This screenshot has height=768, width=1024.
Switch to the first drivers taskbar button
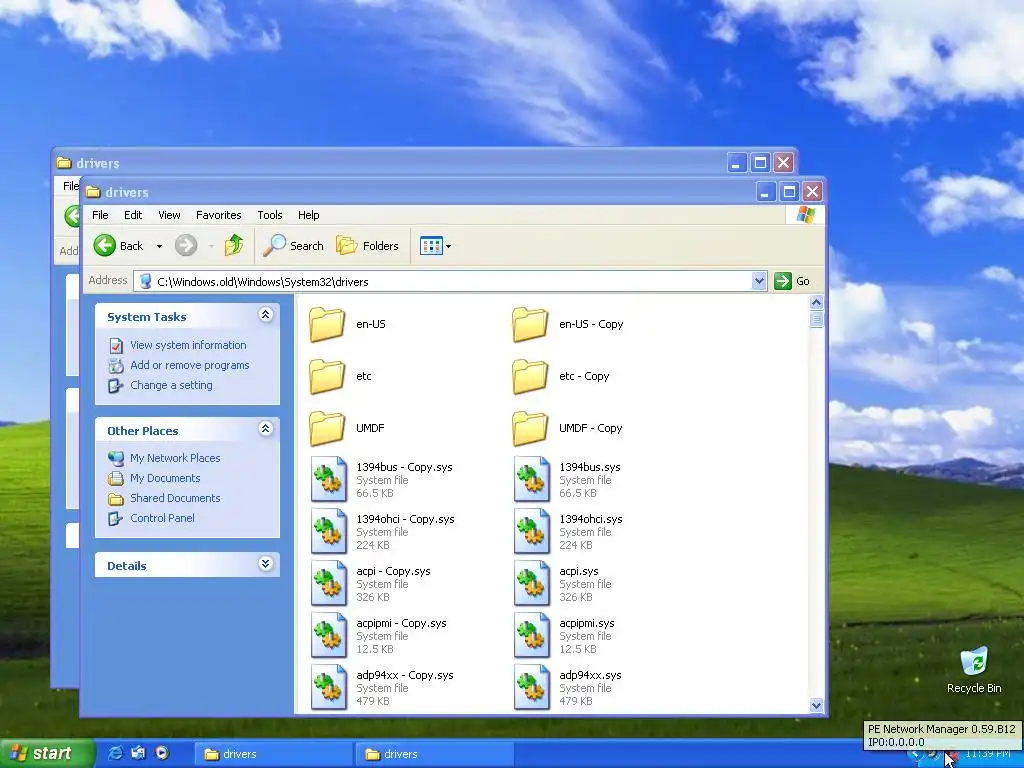[273, 754]
